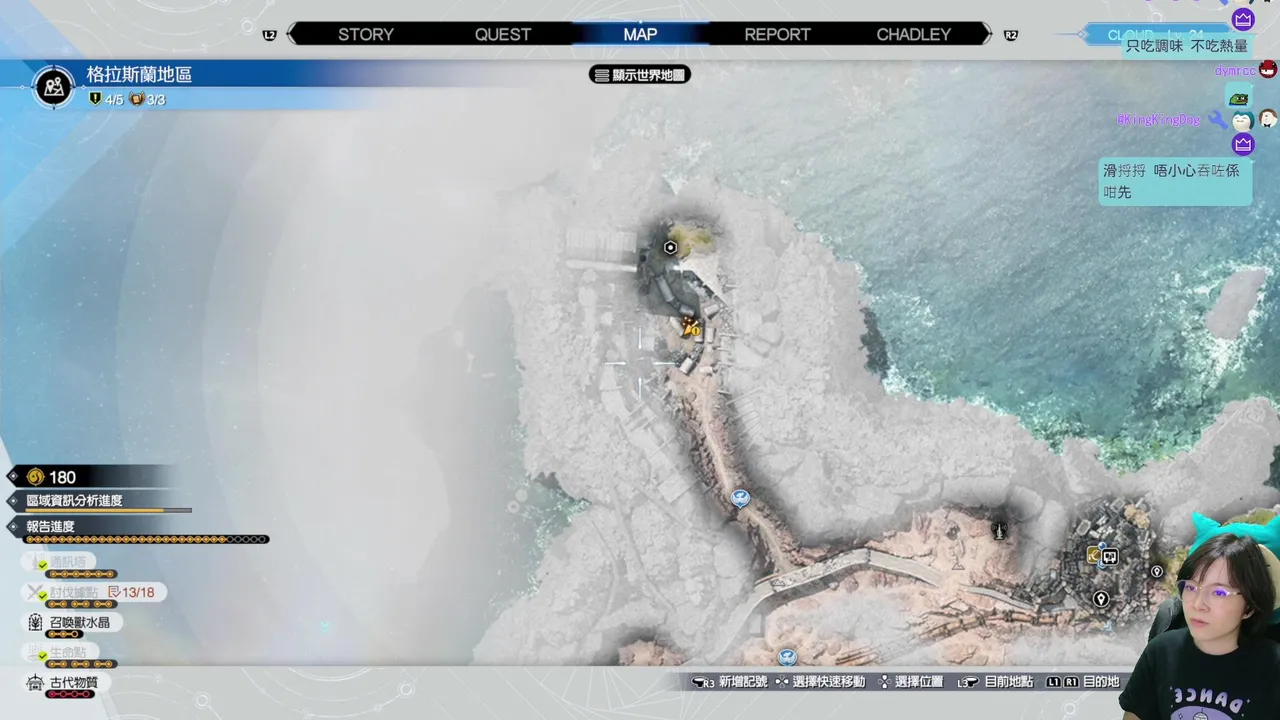This screenshot has width=1280, height=720.
Task: Select the 召喚獸水晶 category row
Action: [70, 622]
